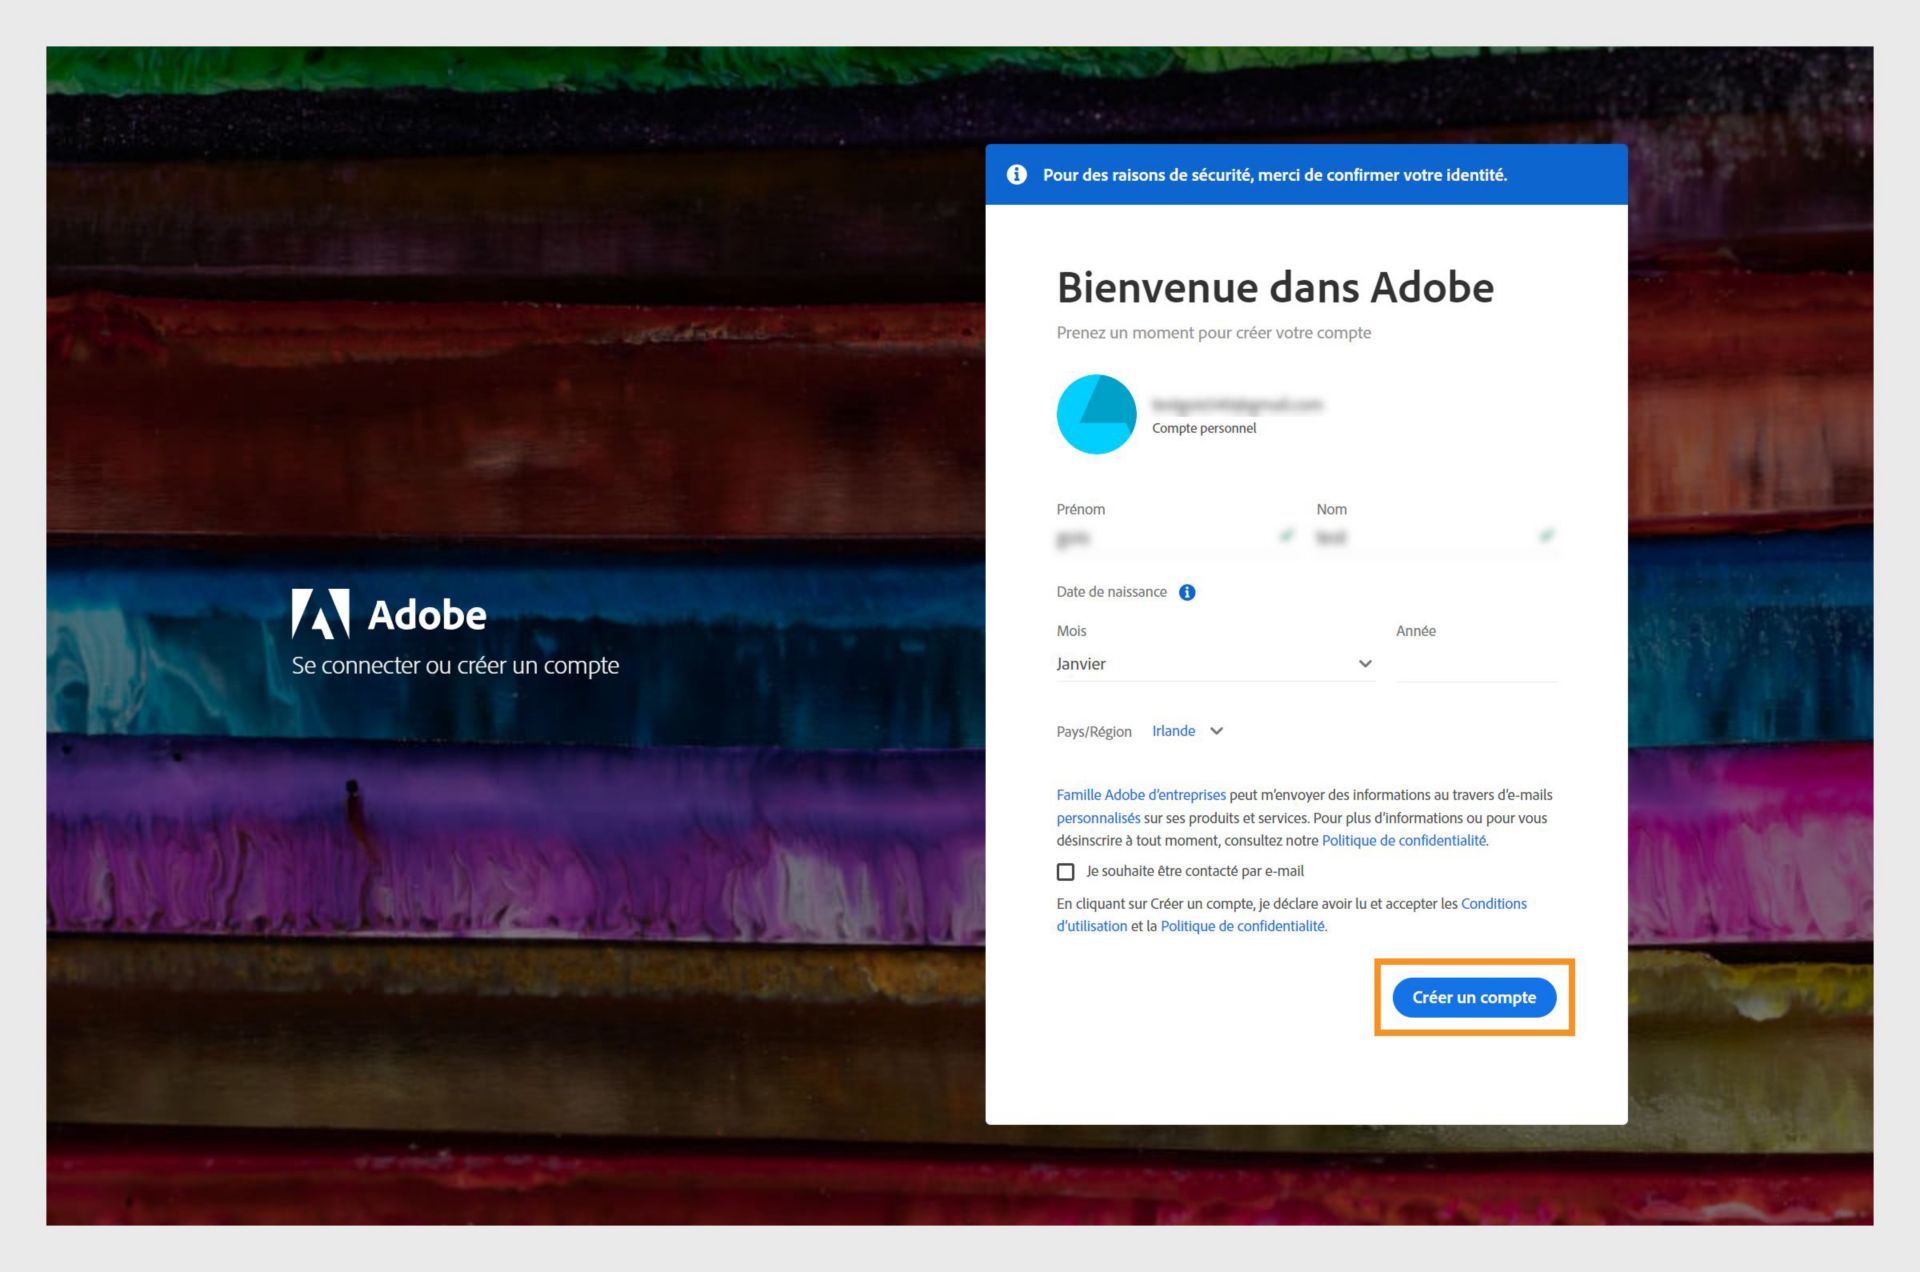Image resolution: width=1920 pixels, height=1272 pixels.
Task: Click the blurred account email address
Action: [x=1237, y=405]
